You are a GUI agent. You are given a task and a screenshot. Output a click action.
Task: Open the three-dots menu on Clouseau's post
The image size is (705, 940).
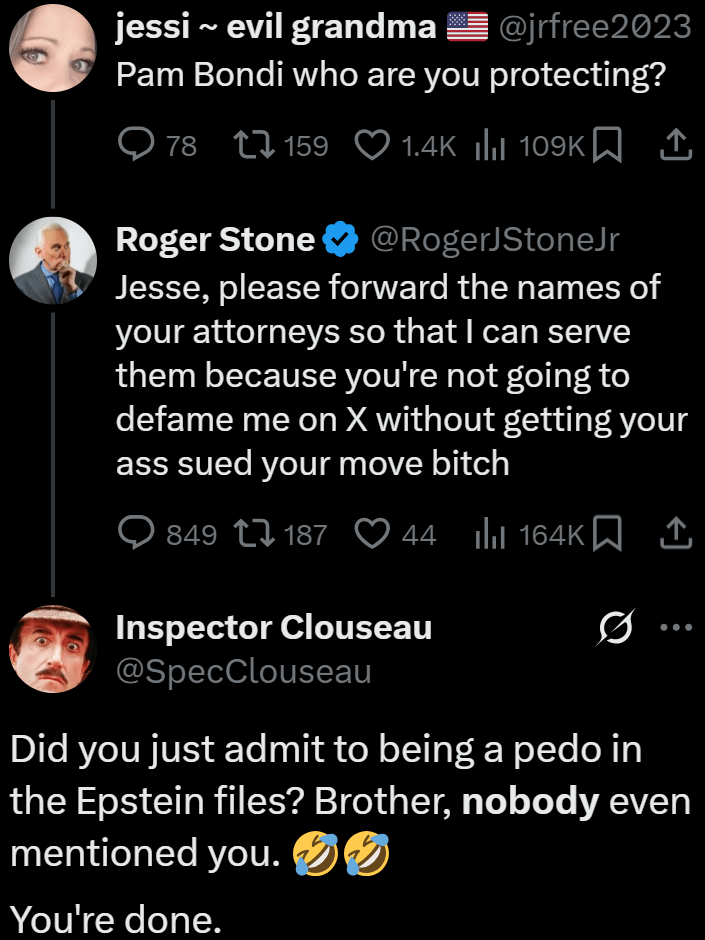677,628
